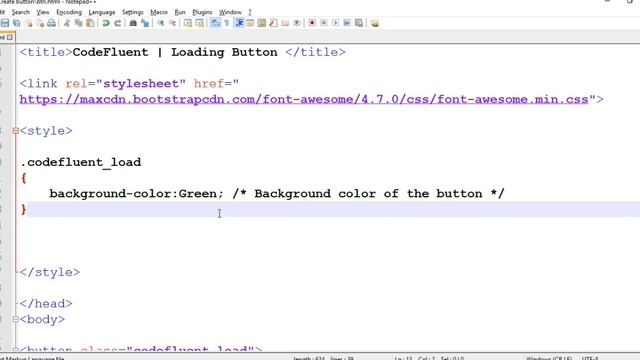Open the Settings menu

click(x=133, y=12)
